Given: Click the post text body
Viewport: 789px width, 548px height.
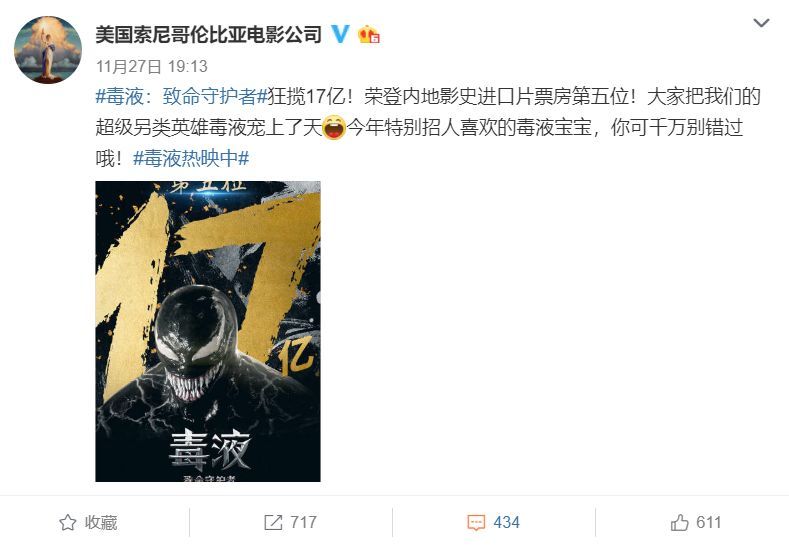Looking at the screenshot, I should click(428, 128).
